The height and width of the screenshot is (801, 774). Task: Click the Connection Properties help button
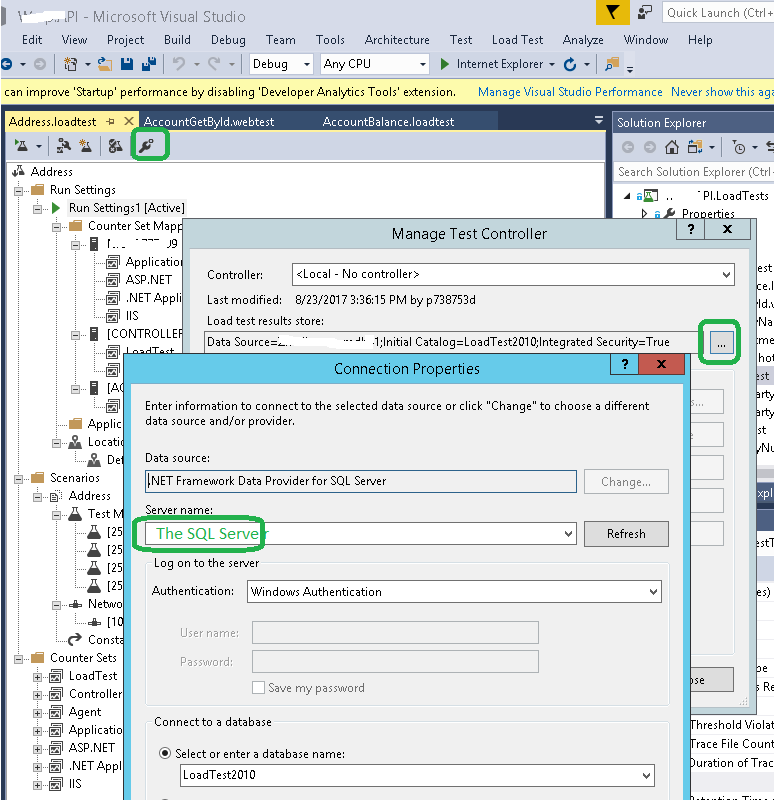(624, 364)
